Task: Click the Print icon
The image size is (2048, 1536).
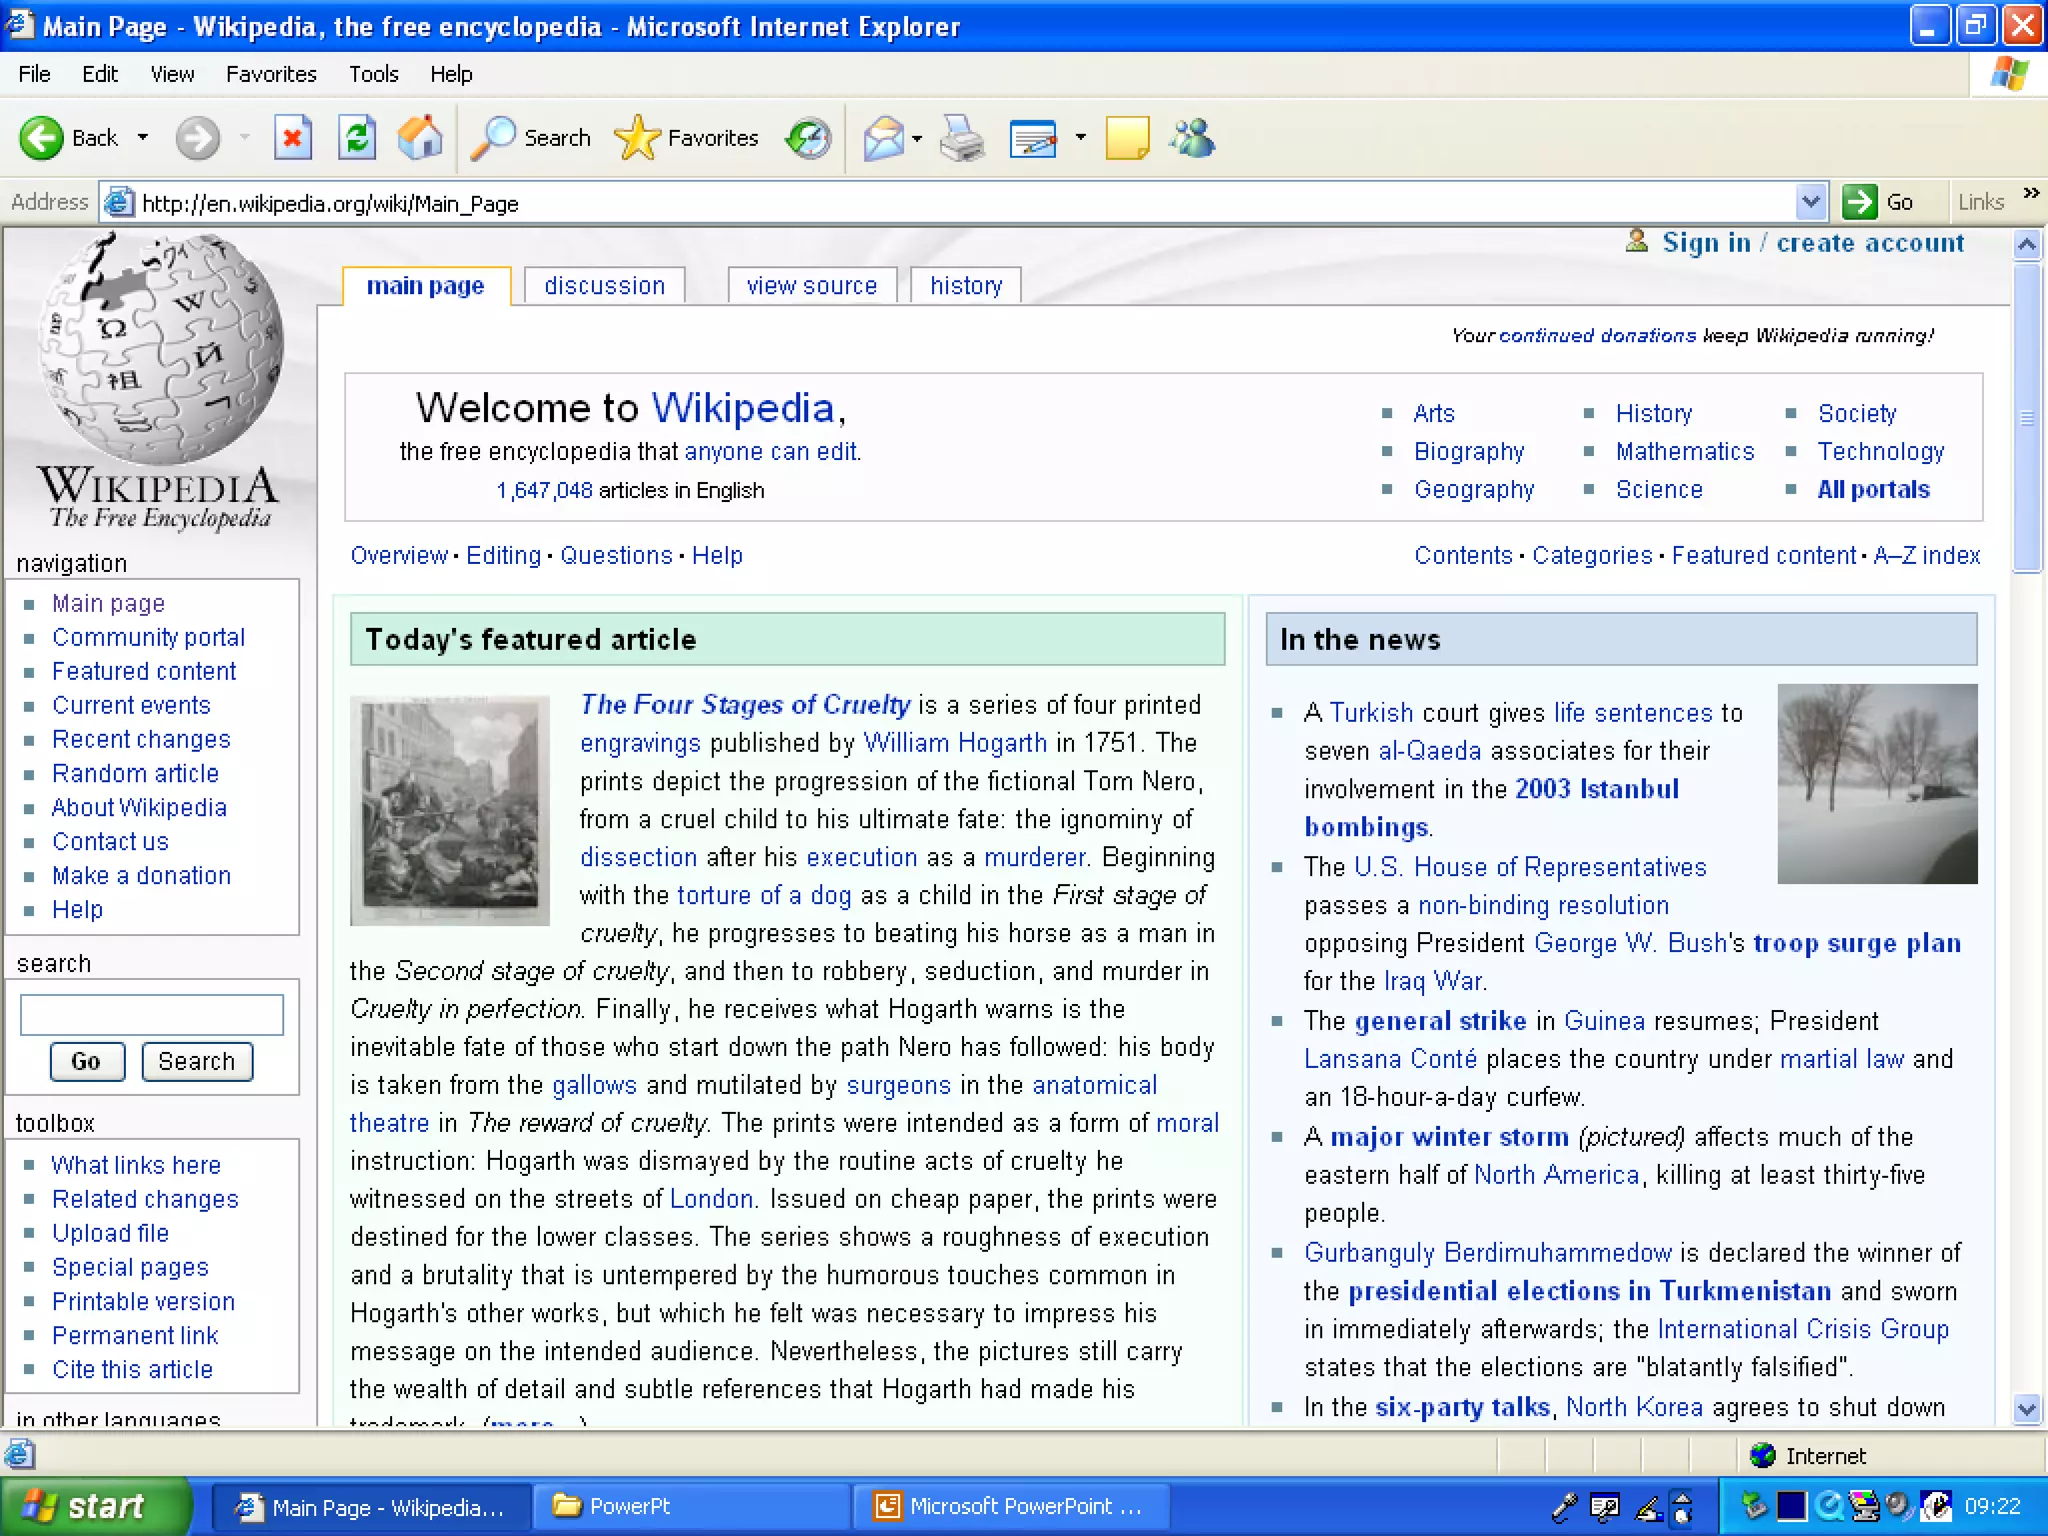Action: pyautogui.click(x=962, y=138)
